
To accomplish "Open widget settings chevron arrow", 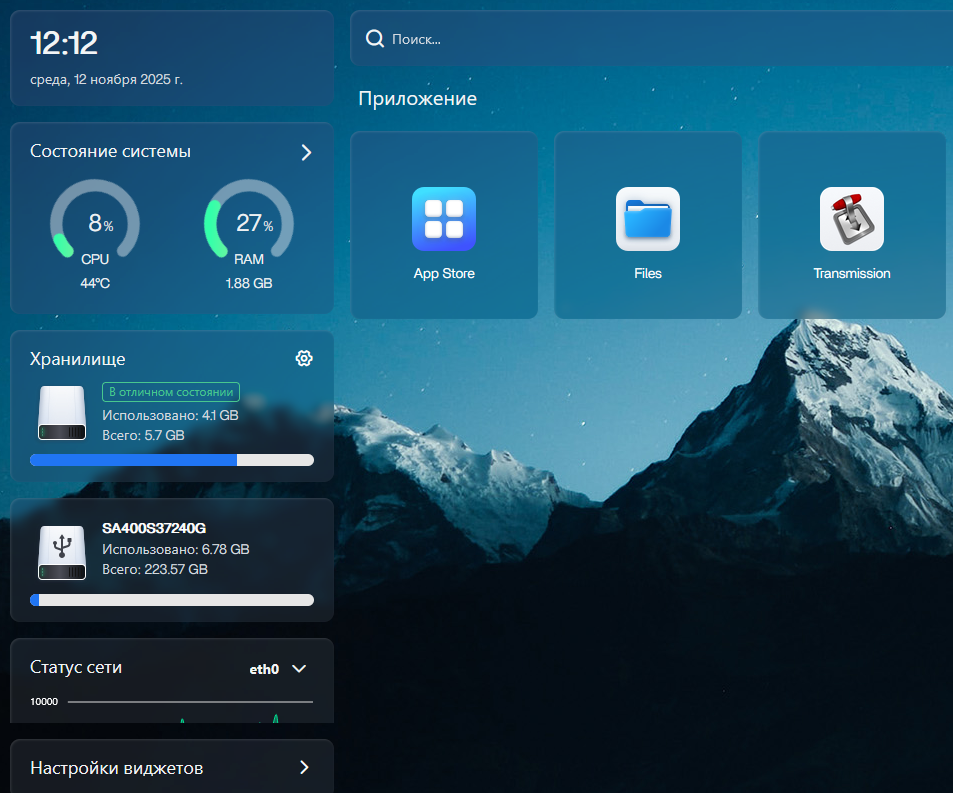I will coord(304,767).
